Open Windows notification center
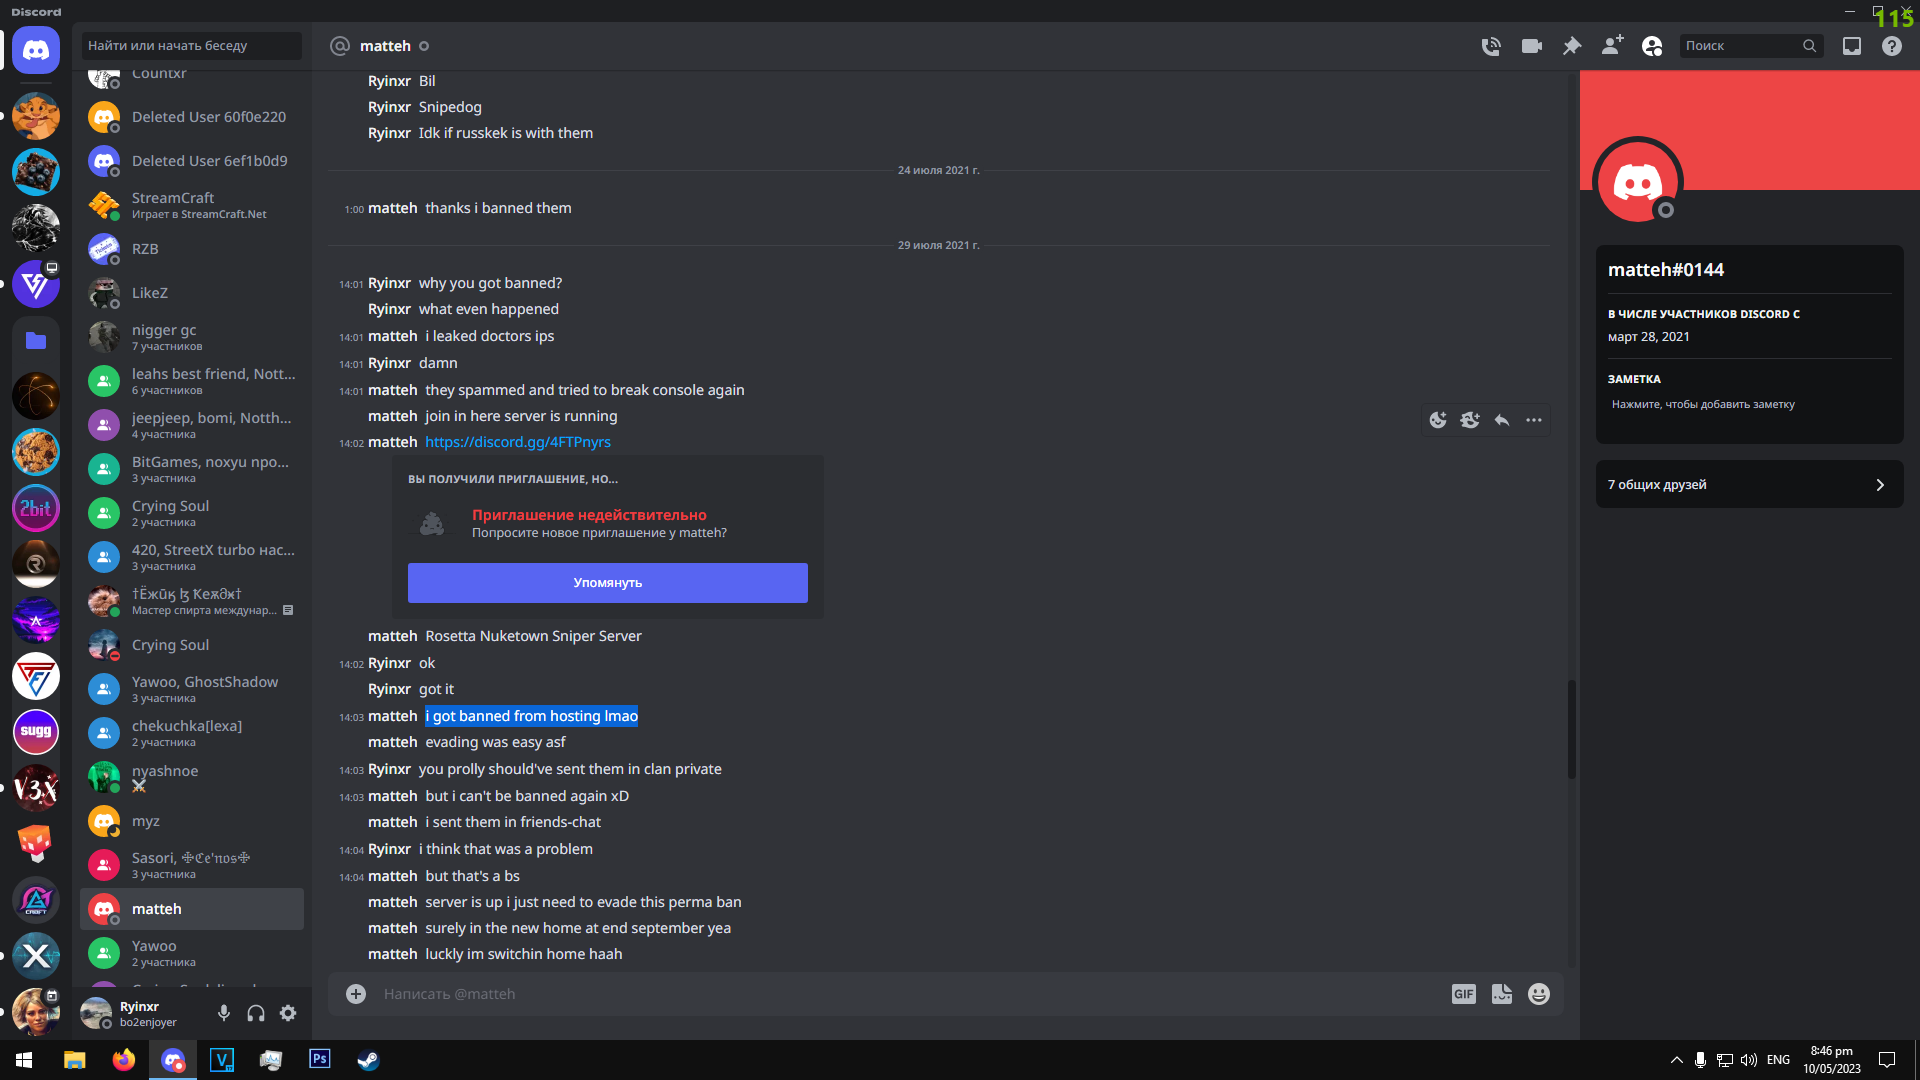 click(x=1887, y=1060)
